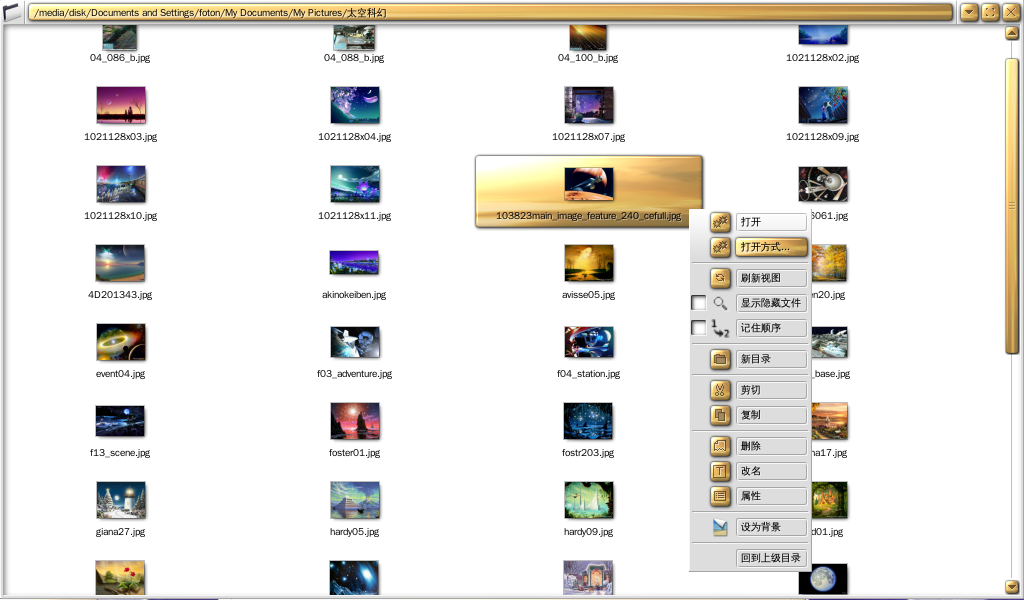Click the picture icon beside 设为背景
This screenshot has height=600, width=1024.
coord(720,528)
